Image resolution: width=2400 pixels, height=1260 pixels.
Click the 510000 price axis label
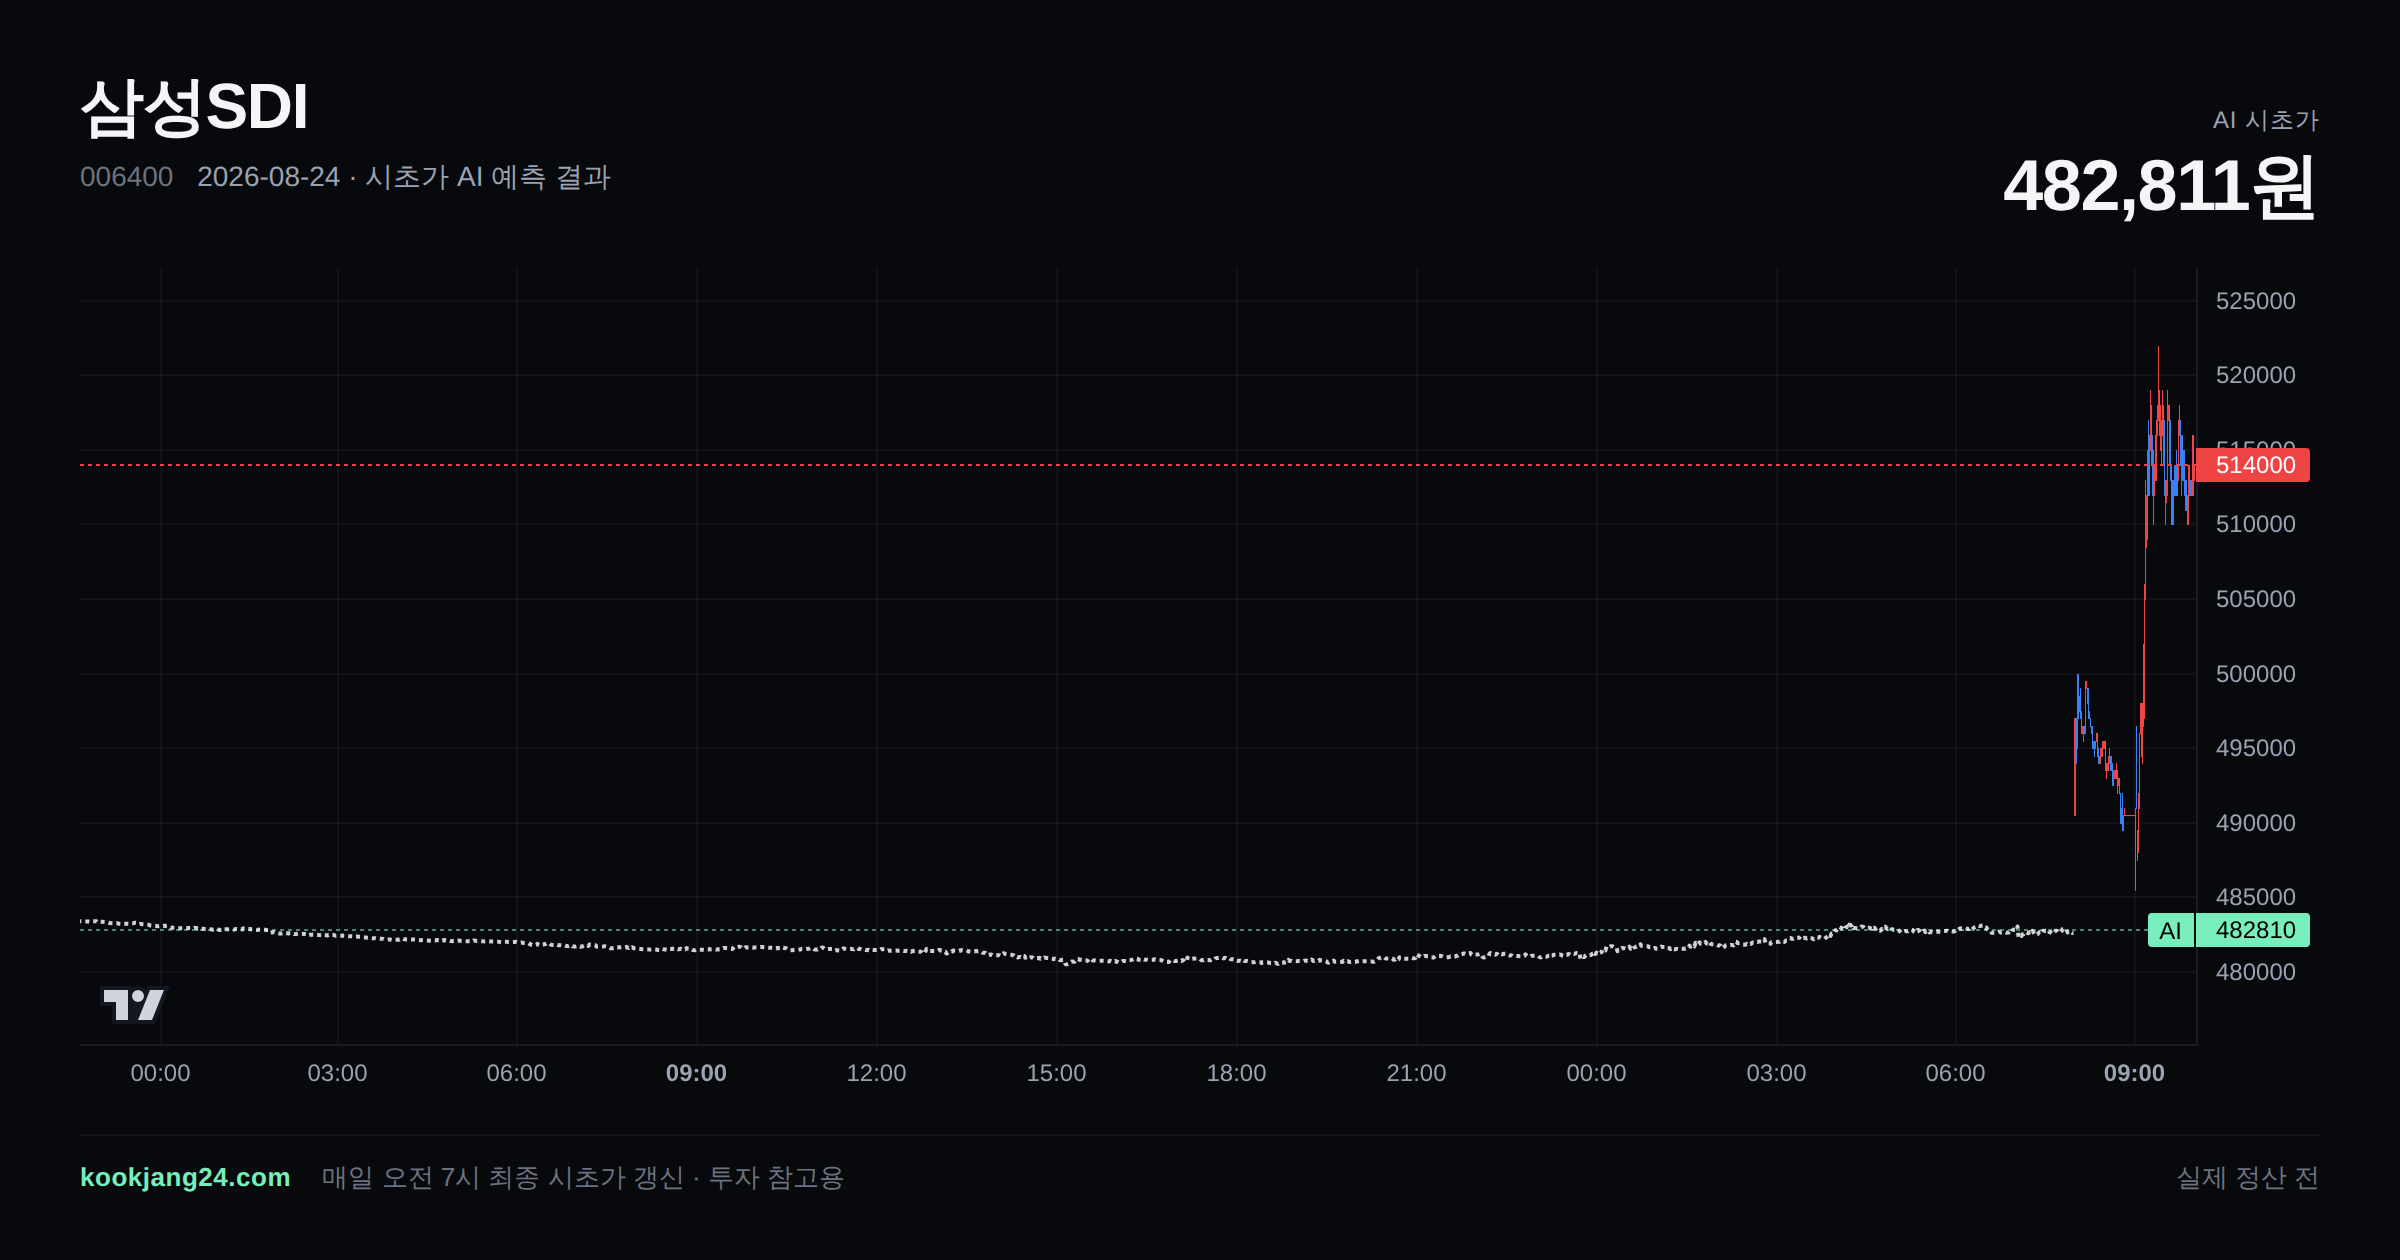(2255, 524)
